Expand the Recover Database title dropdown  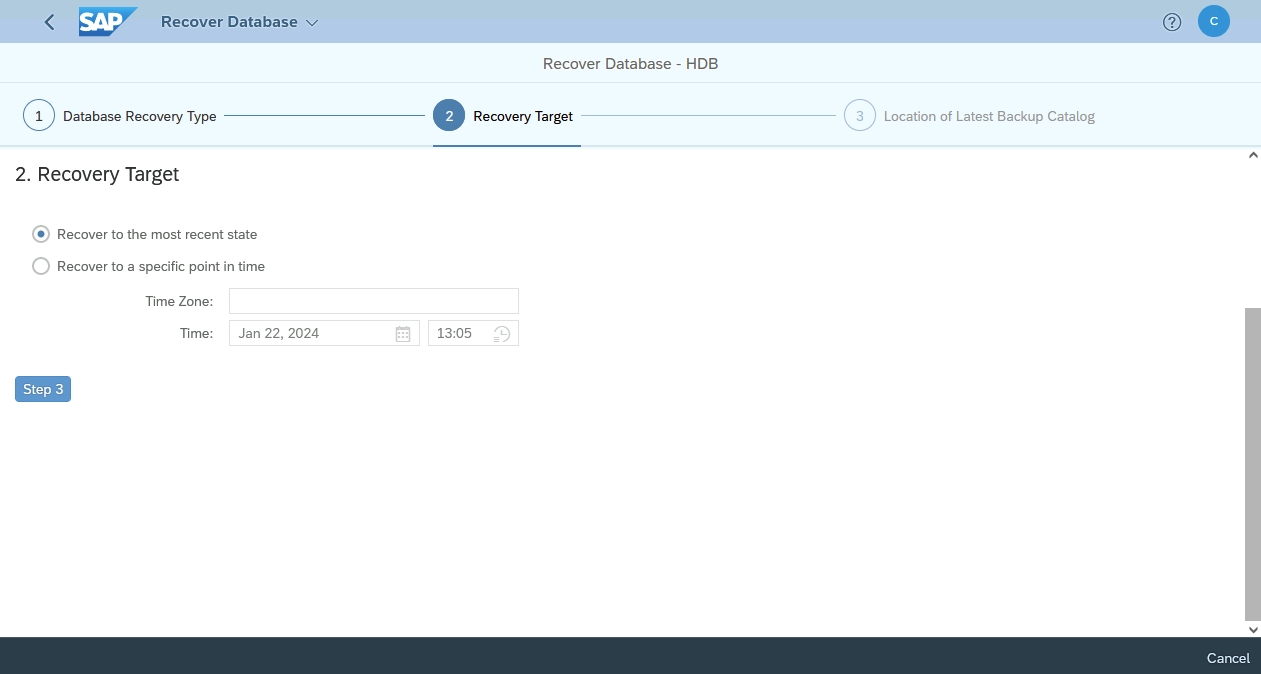point(311,22)
